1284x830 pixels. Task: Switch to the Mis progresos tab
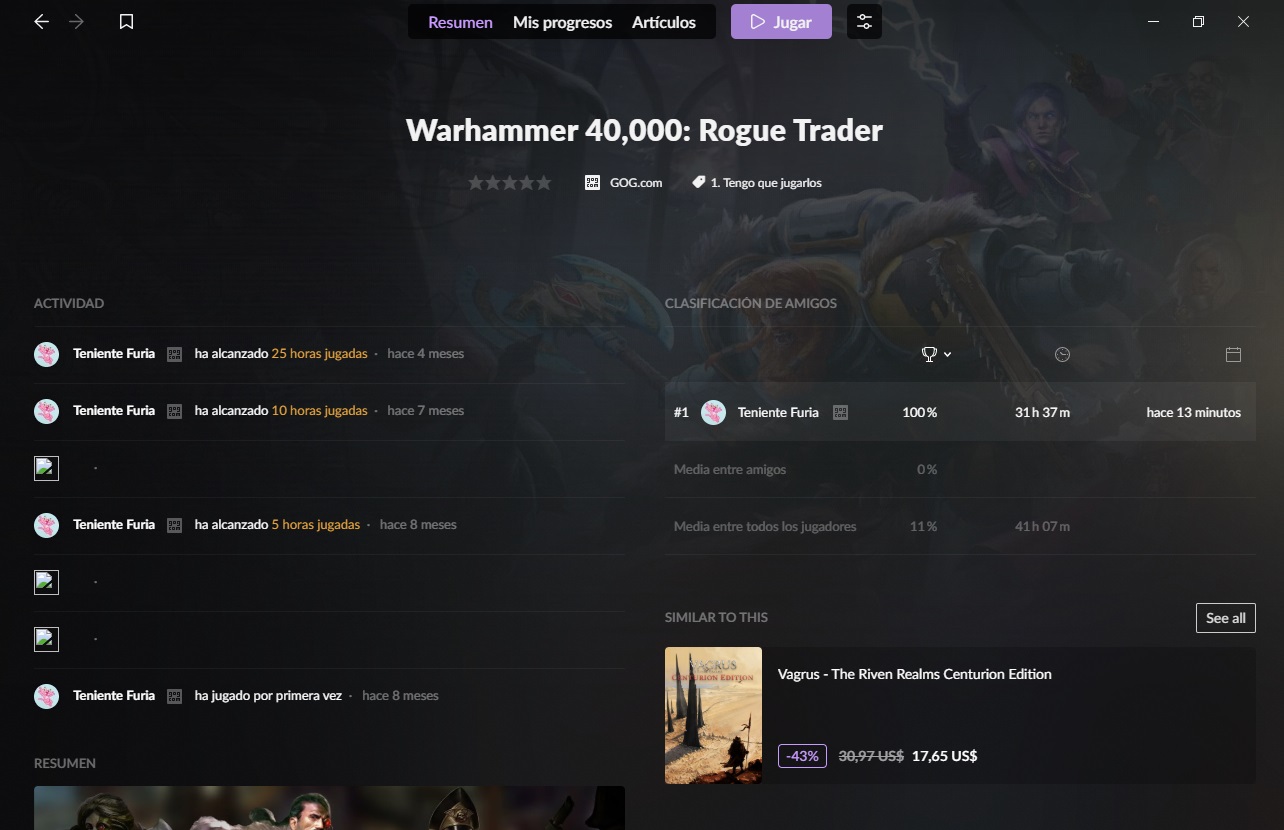(562, 22)
